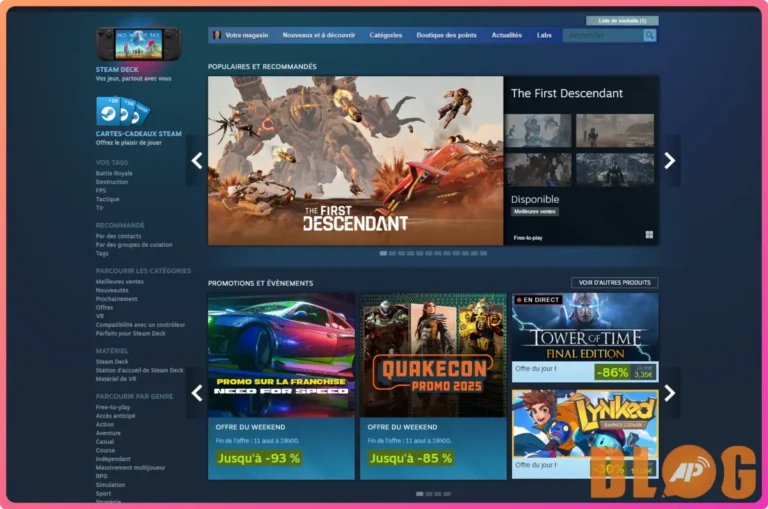Viewport: 768px width, 509px height.
Task: Open recommendations Par des groupes de curation
Action: click(134, 244)
